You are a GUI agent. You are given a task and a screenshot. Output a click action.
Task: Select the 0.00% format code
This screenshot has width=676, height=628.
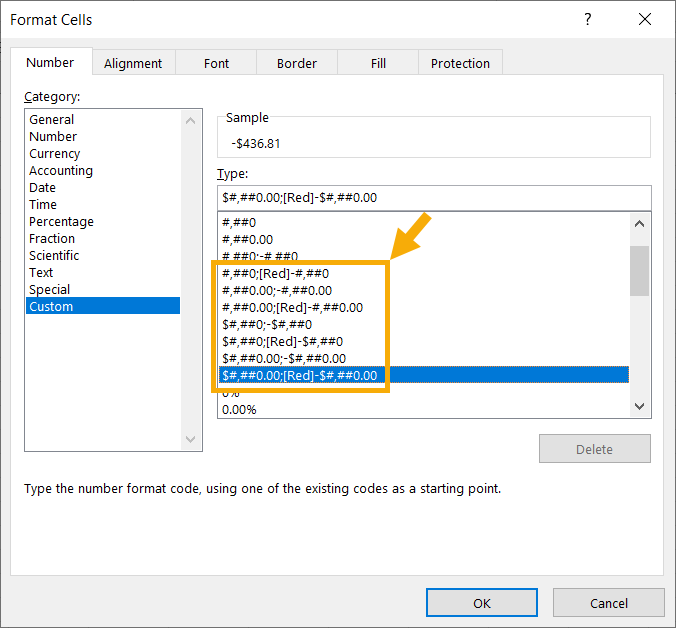[239, 409]
